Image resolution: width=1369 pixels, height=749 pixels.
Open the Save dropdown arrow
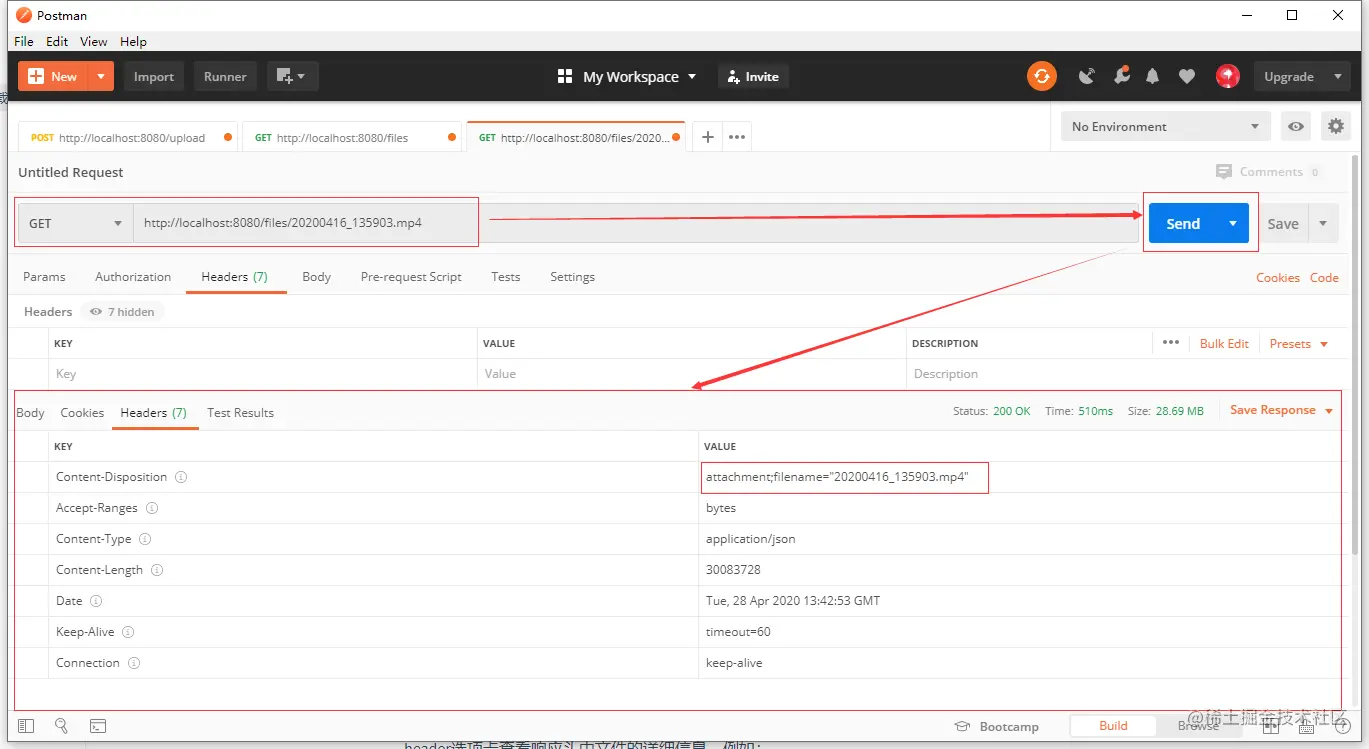point(1324,224)
